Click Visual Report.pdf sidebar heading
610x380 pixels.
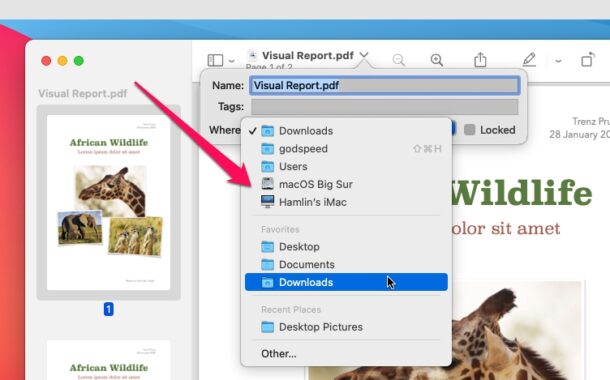click(83, 94)
